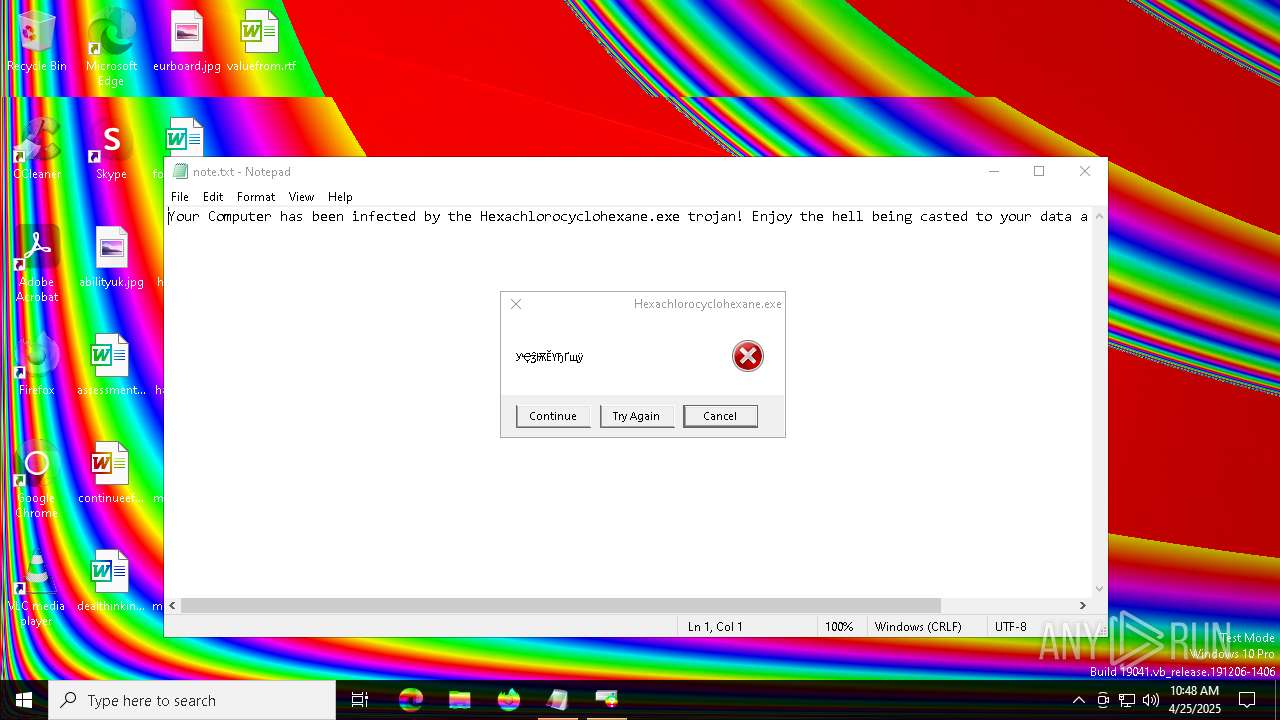Select the assessment document on desktop
The height and width of the screenshot is (720, 1280).
pos(111,364)
